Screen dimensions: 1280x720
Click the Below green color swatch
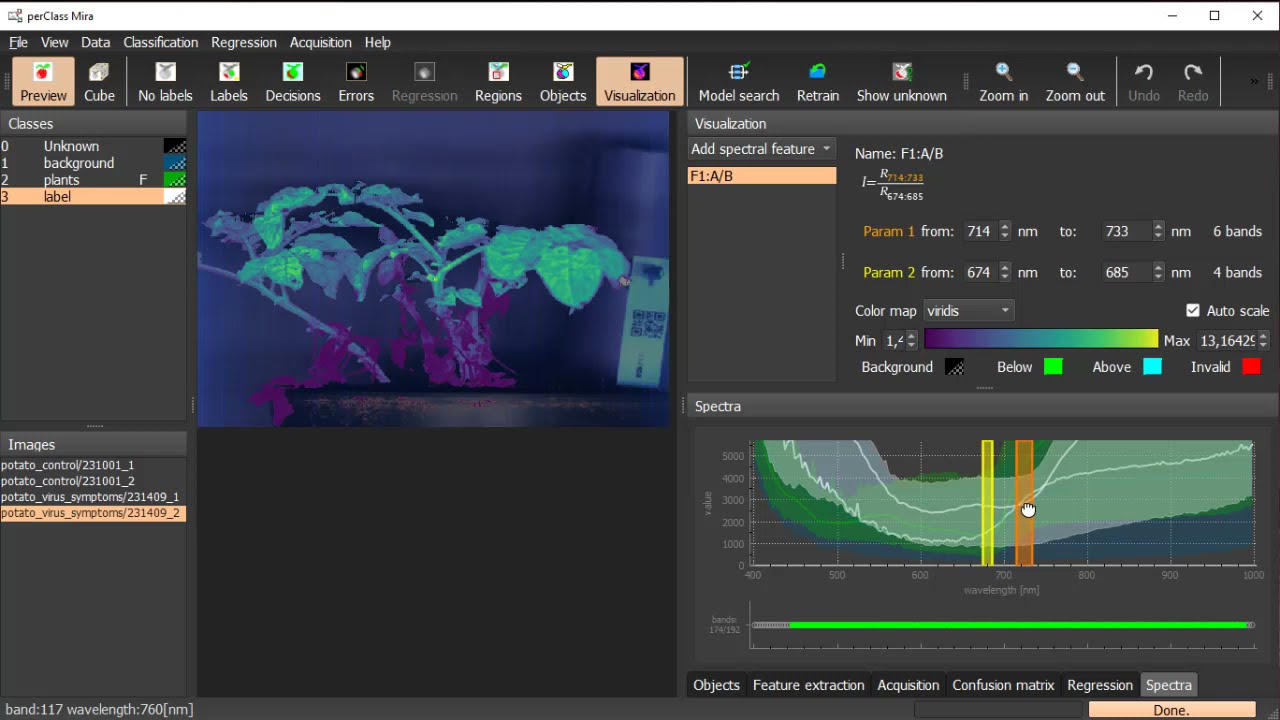(x=1053, y=367)
